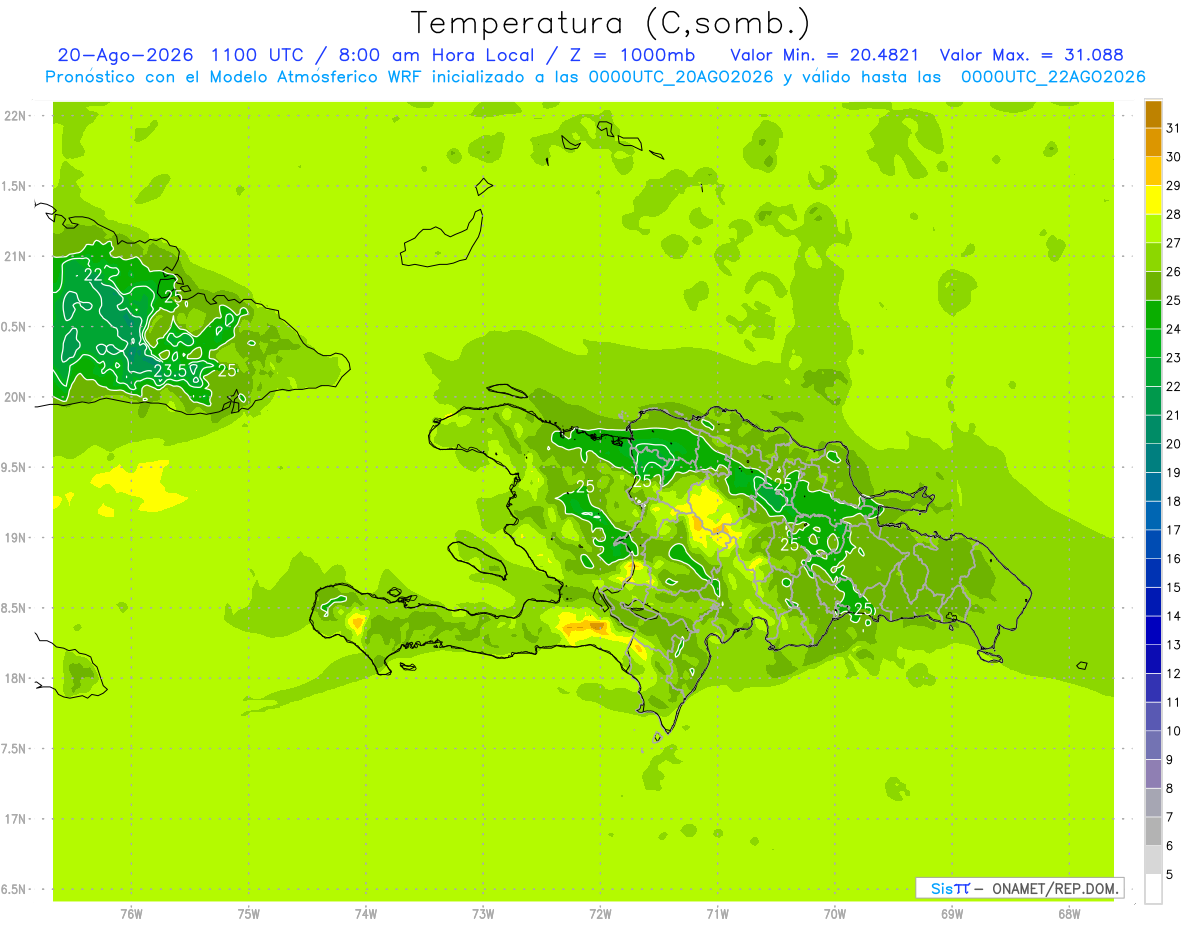This screenshot has height=927, width=1200.
Task: Click the blue 16 degree legend swatch
Action: [1153, 545]
